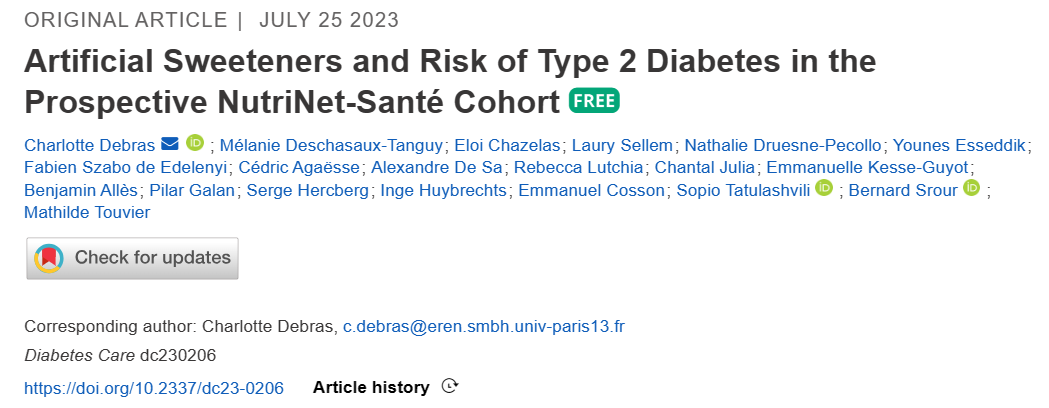This screenshot has height=408, width=1049.
Task: Open Charlotte Debras's ORCID iD icon
Action: pyautogui.click(x=195, y=144)
